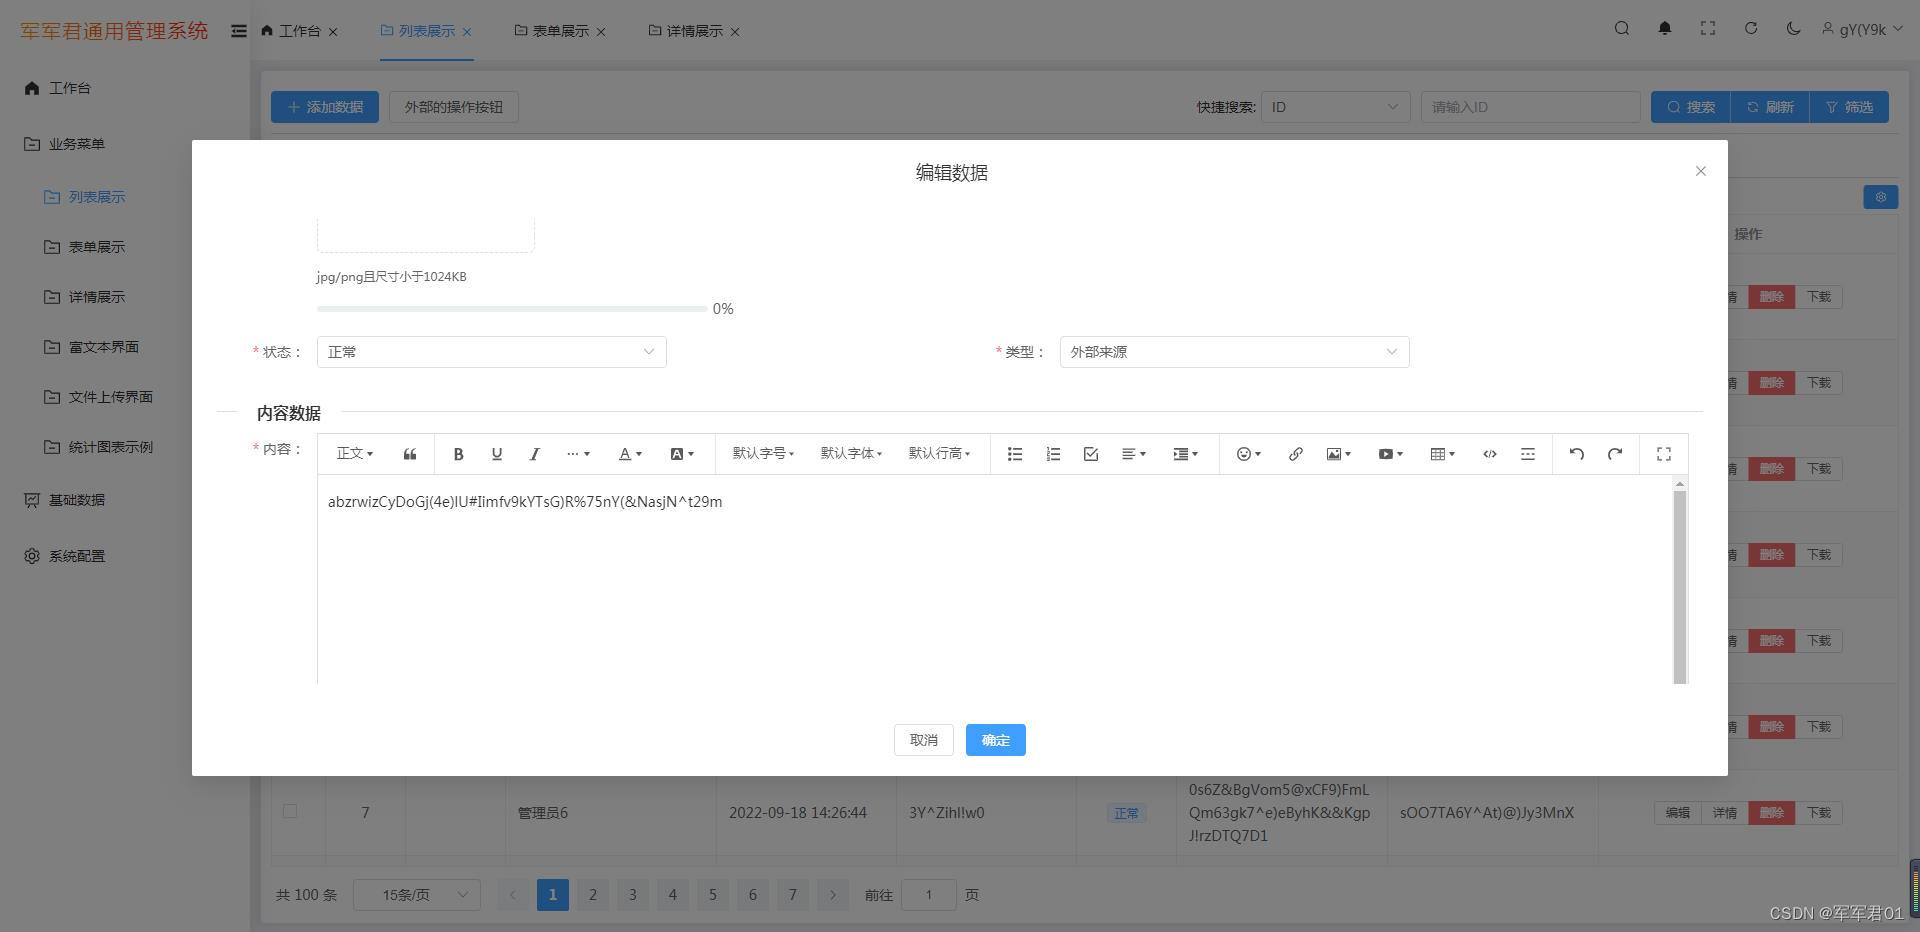Open the insert table menu
This screenshot has height=932, width=1920.
coord(1442,454)
